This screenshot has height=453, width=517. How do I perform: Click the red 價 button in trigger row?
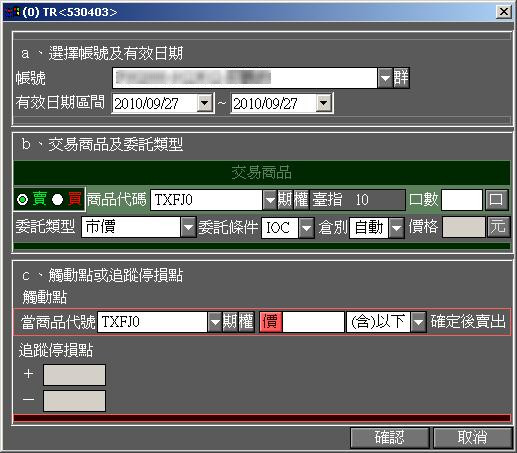pyautogui.click(x=271, y=322)
